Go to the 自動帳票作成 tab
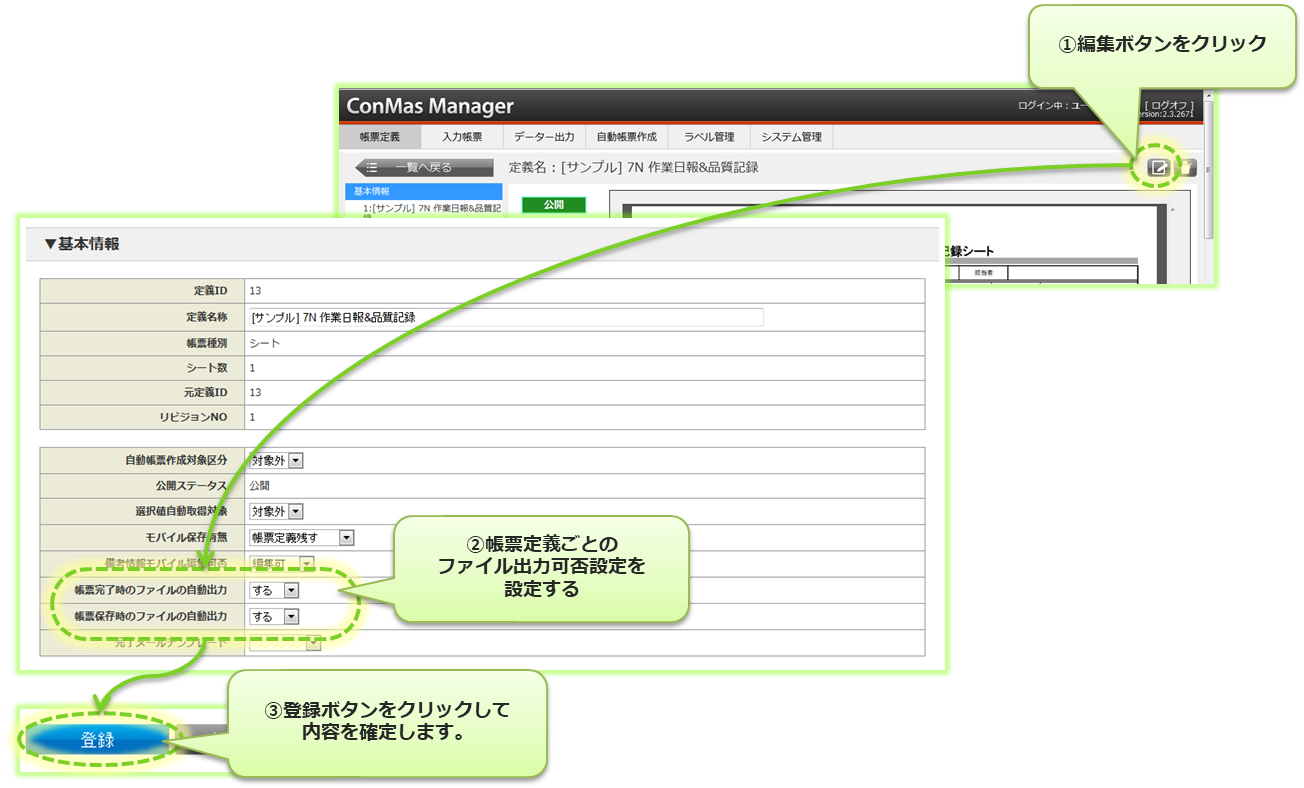Screen dimensions: 1304x788 point(626,137)
